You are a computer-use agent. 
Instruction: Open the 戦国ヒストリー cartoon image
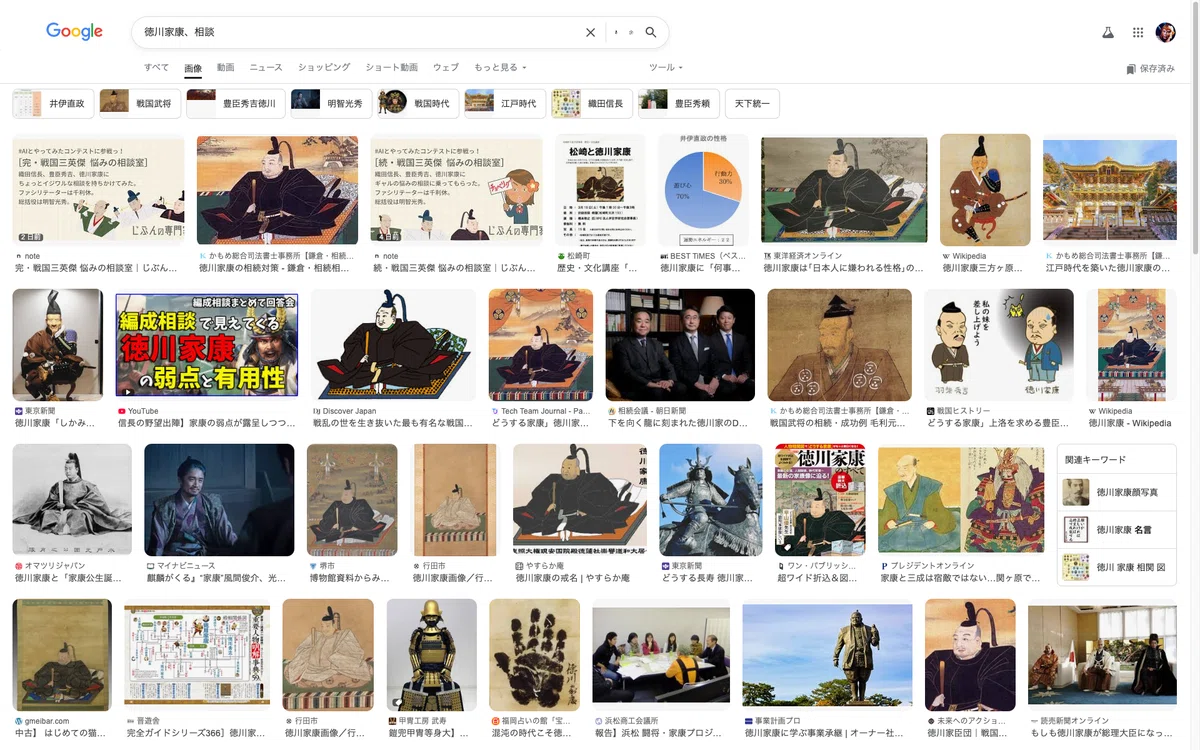click(999, 345)
